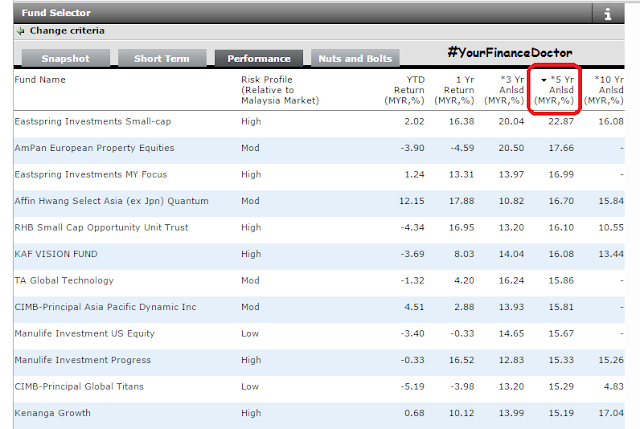
Task: Click 22.87 five-year return for Eastspring Small-cap
Action: [x=561, y=122]
